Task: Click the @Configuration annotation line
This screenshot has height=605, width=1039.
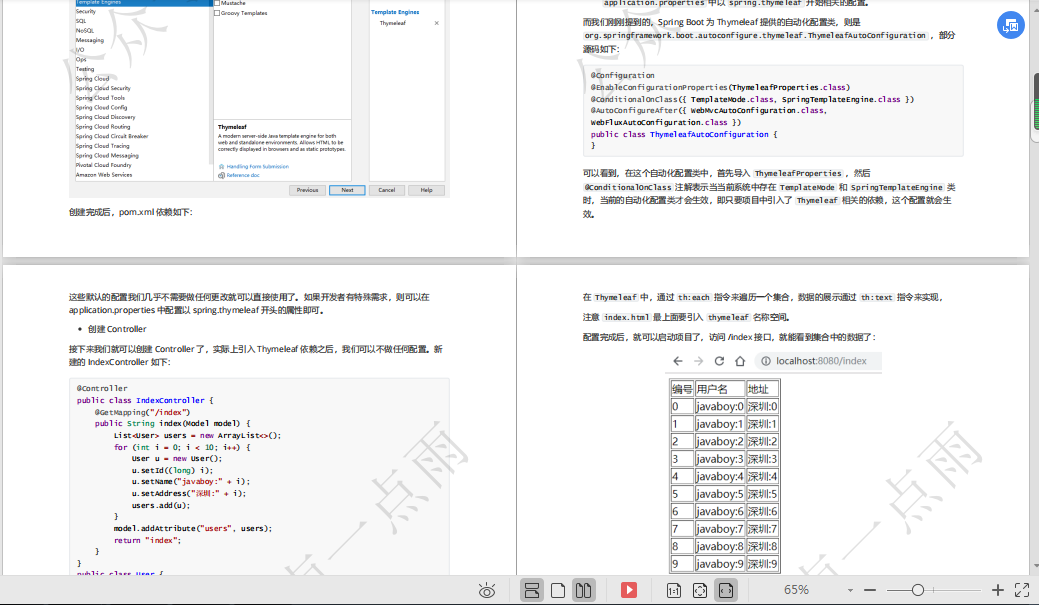Action: [622, 76]
